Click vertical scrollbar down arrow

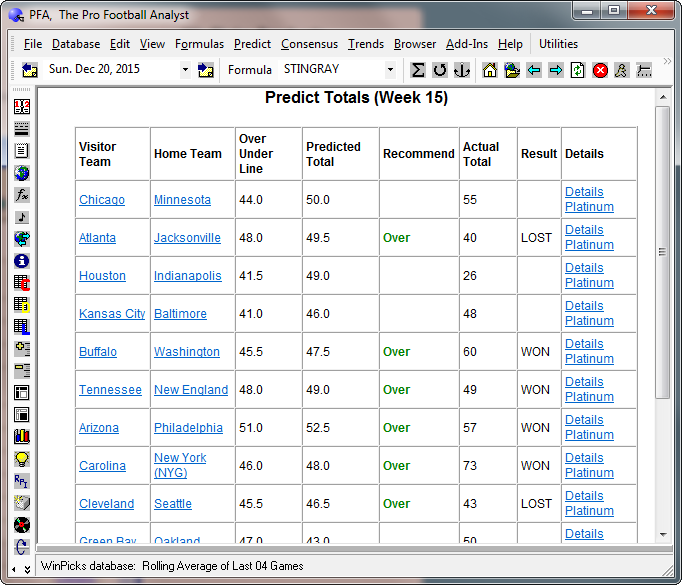tap(663, 535)
